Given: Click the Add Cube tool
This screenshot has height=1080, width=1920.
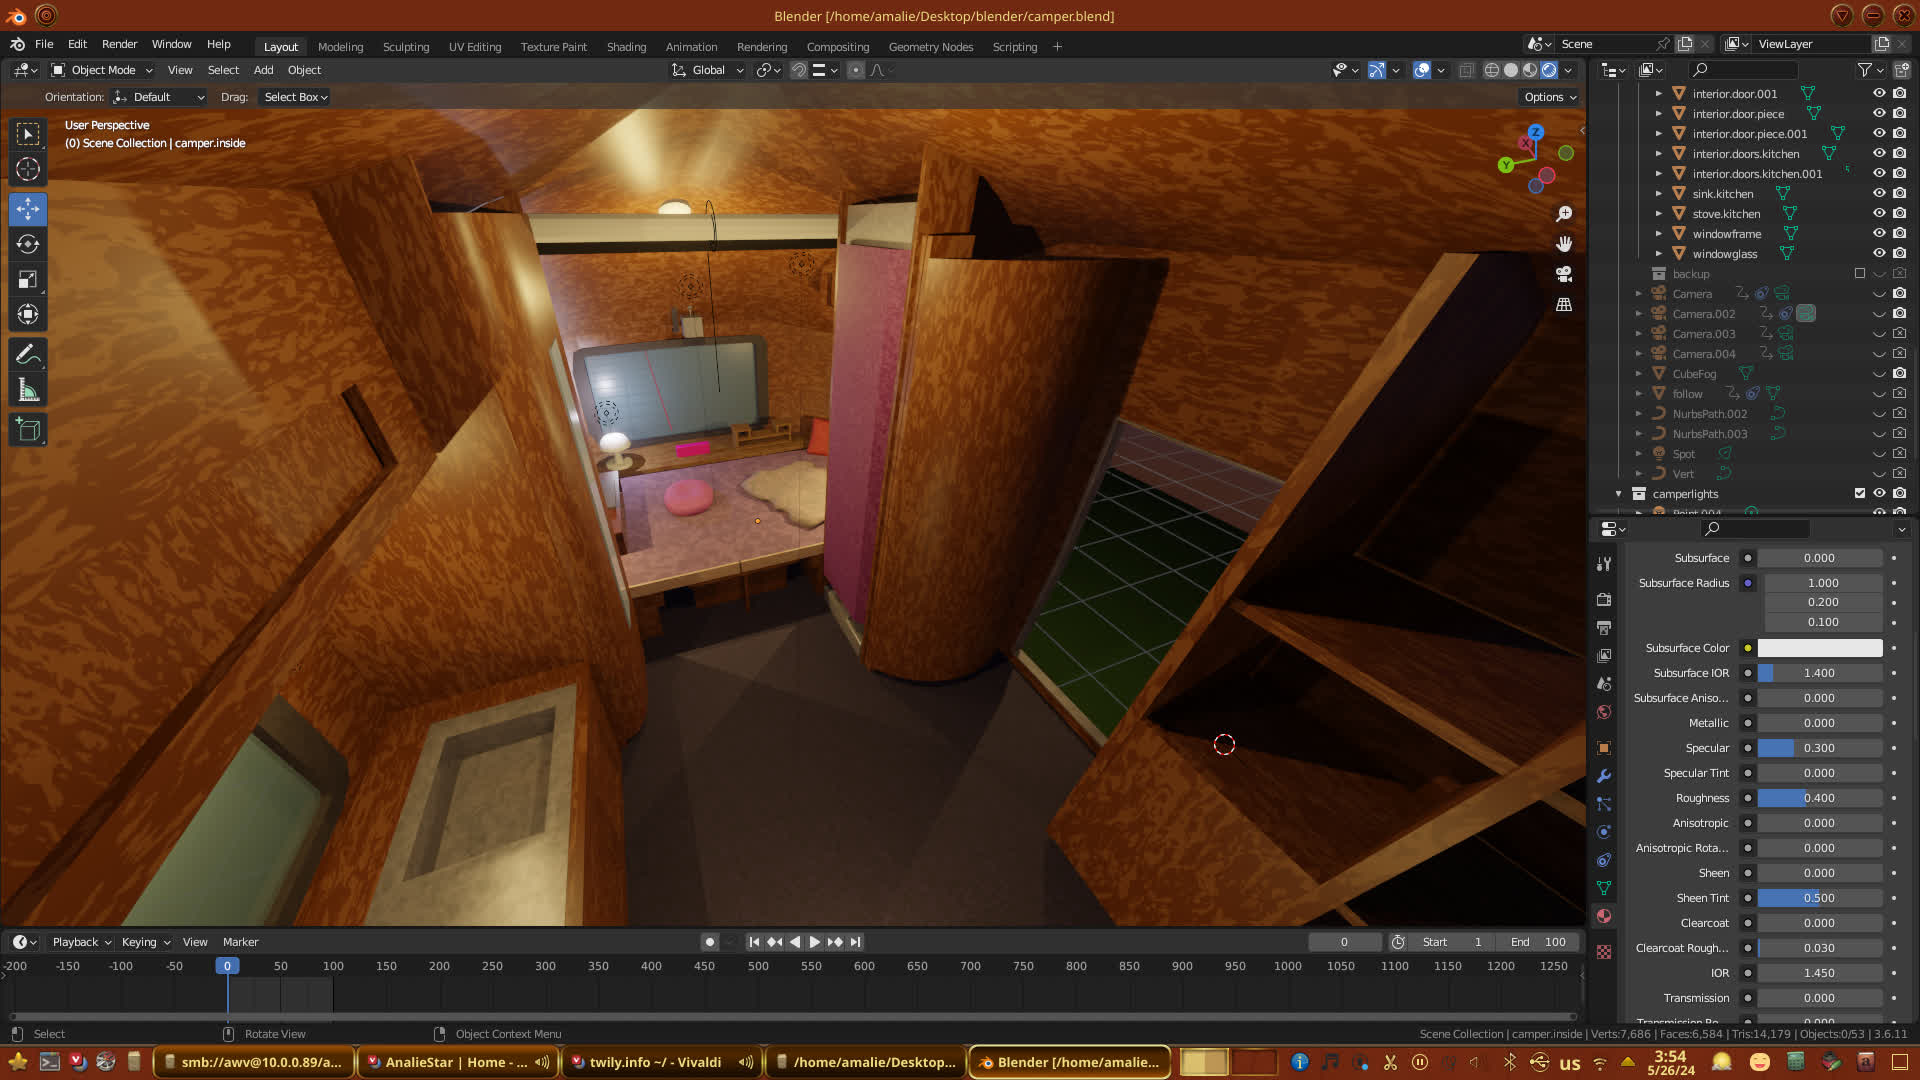Looking at the screenshot, I should [28, 430].
